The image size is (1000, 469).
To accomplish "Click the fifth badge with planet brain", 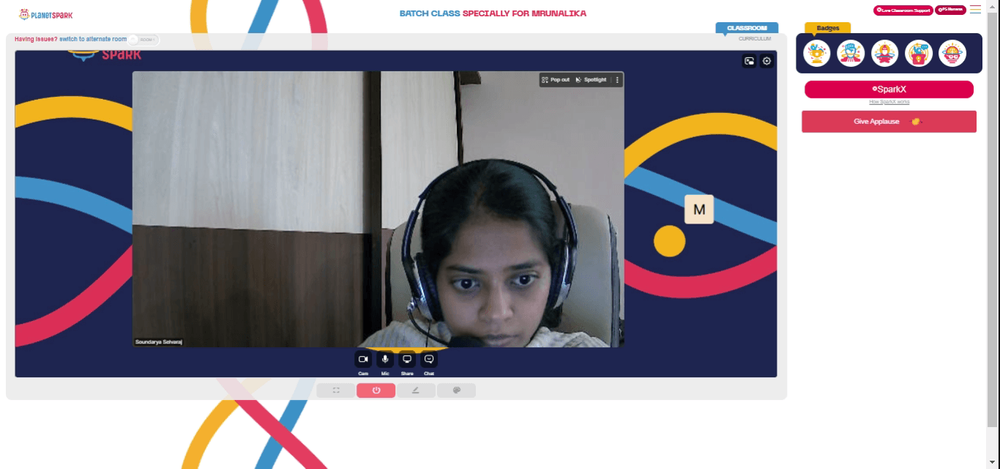I will (952, 54).
